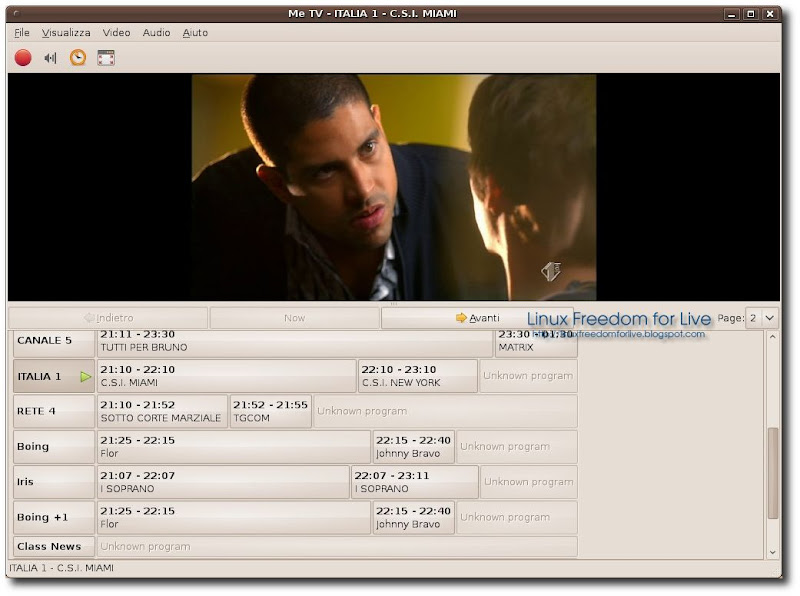Select Flor program in Boing row
This screenshot has height=596, width=800.
234,446
